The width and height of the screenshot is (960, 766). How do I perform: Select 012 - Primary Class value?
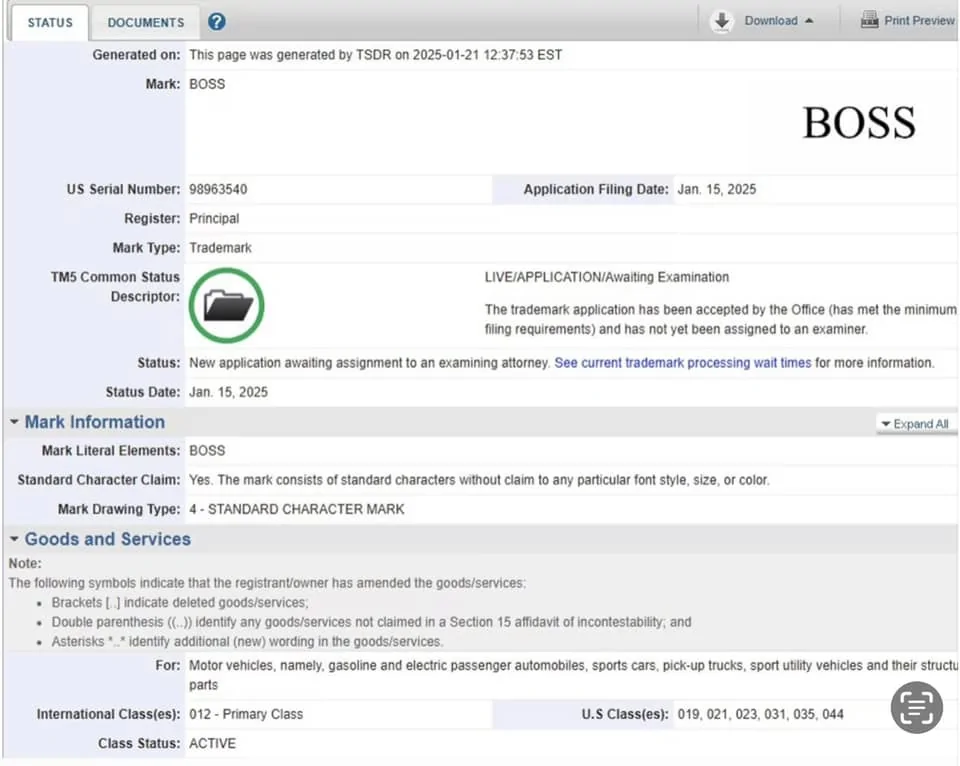click(246, 714)
